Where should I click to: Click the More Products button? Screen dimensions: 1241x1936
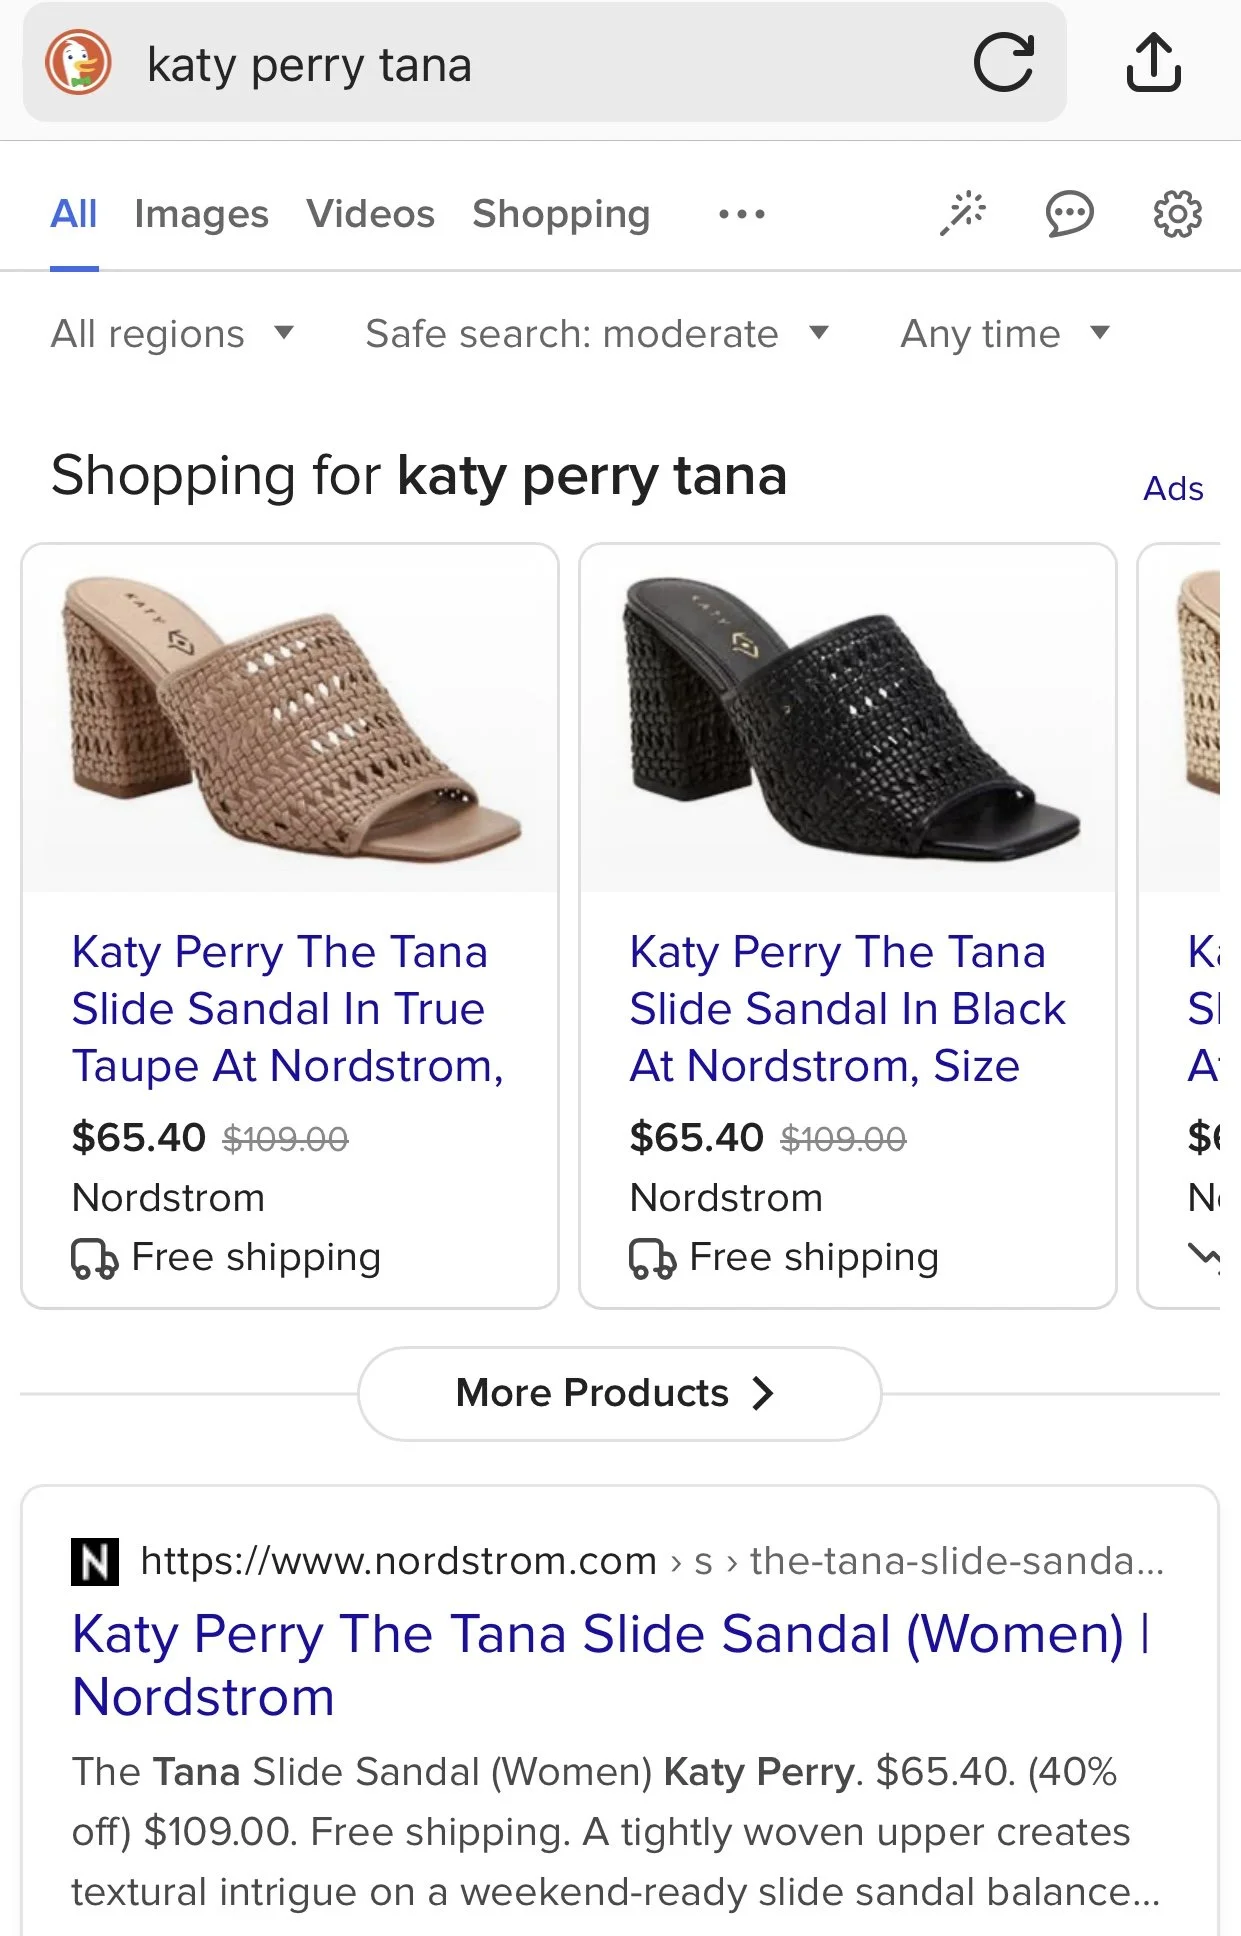coord(618,1393)
